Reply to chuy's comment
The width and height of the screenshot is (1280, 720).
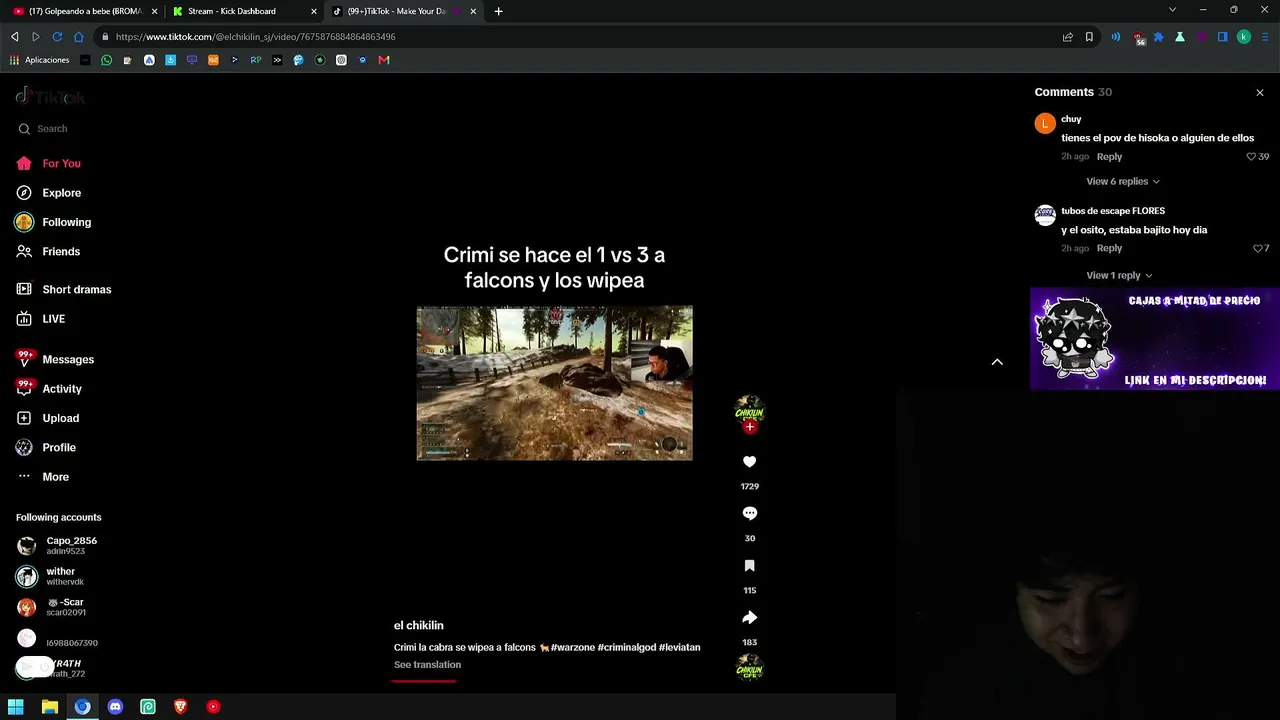tap(1109, 157)
